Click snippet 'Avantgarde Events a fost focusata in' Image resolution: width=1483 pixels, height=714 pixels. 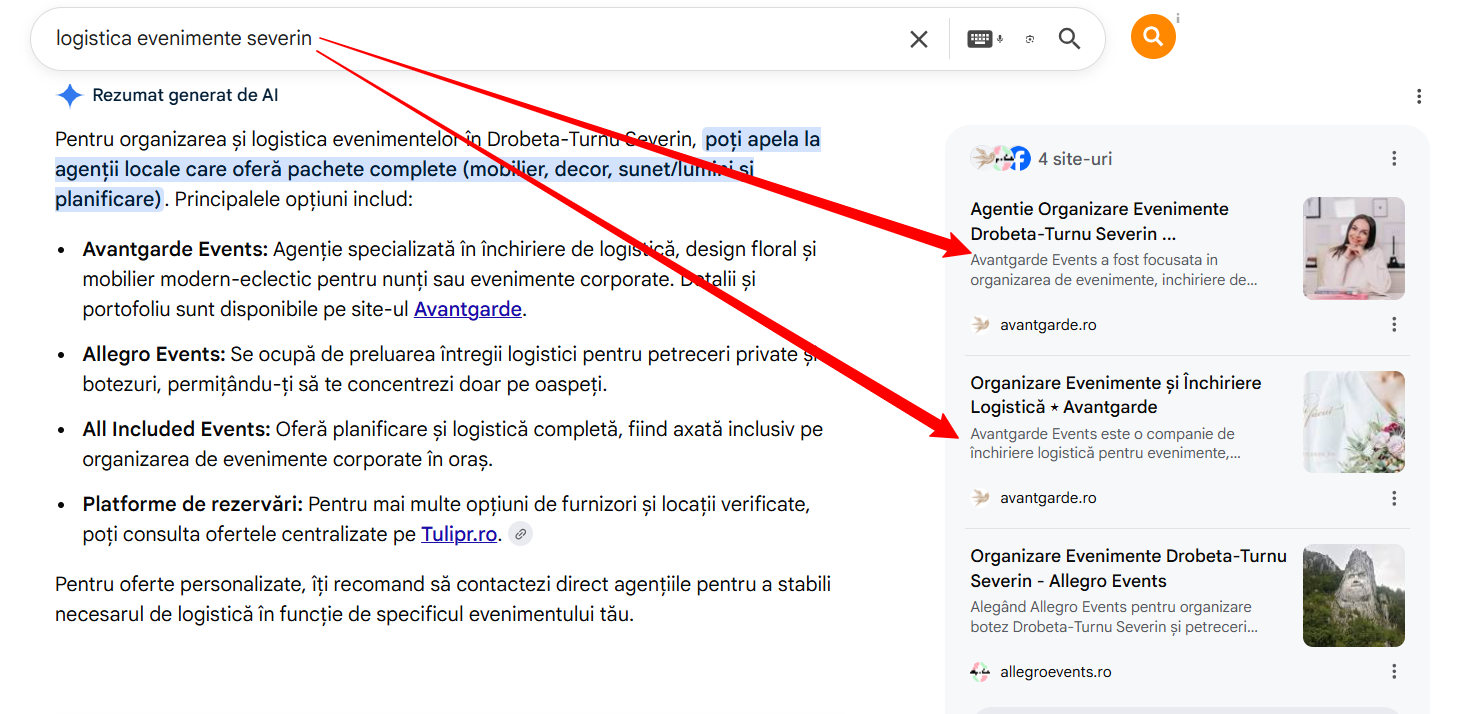(1094, 260)
